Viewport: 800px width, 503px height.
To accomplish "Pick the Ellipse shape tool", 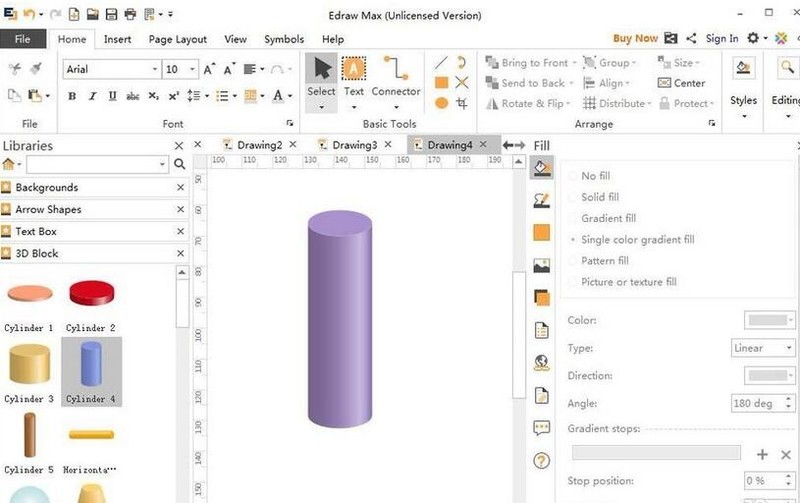I will coord(441,103).
